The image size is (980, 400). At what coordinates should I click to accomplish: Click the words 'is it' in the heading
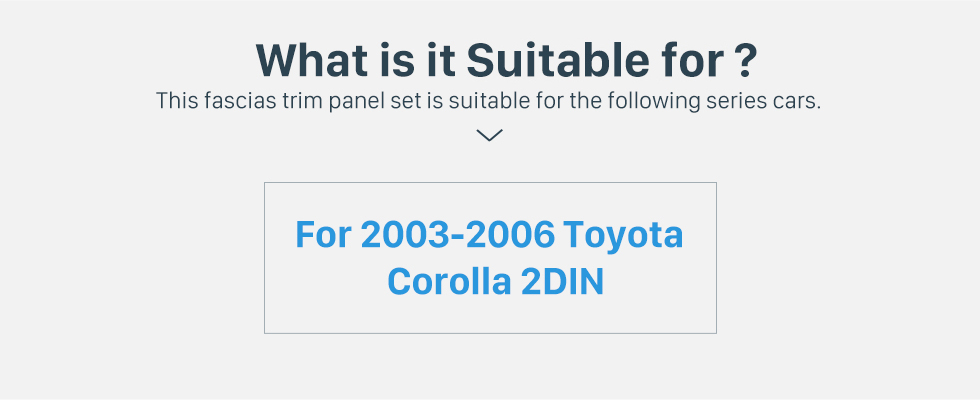pos(418,60)
